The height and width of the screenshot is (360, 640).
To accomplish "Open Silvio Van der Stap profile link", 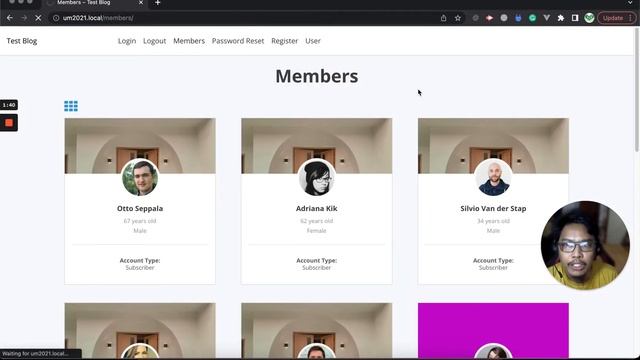I will tap(493, 208).
